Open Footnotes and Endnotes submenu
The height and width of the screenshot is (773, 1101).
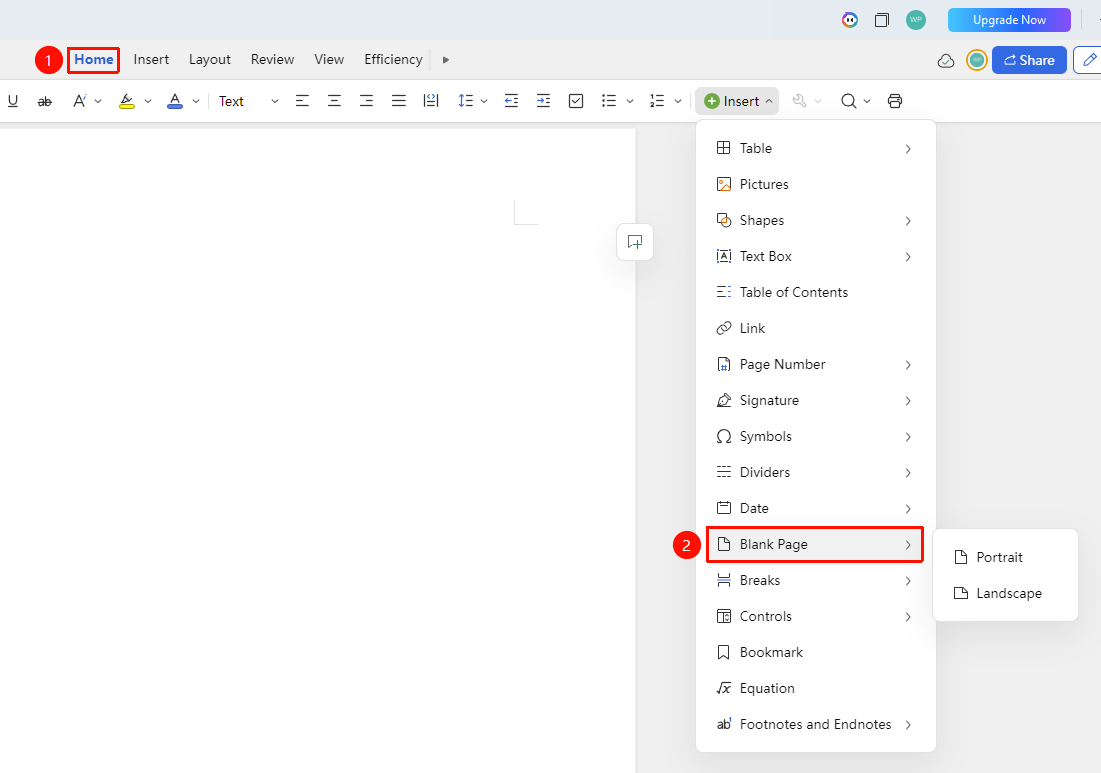815,725
